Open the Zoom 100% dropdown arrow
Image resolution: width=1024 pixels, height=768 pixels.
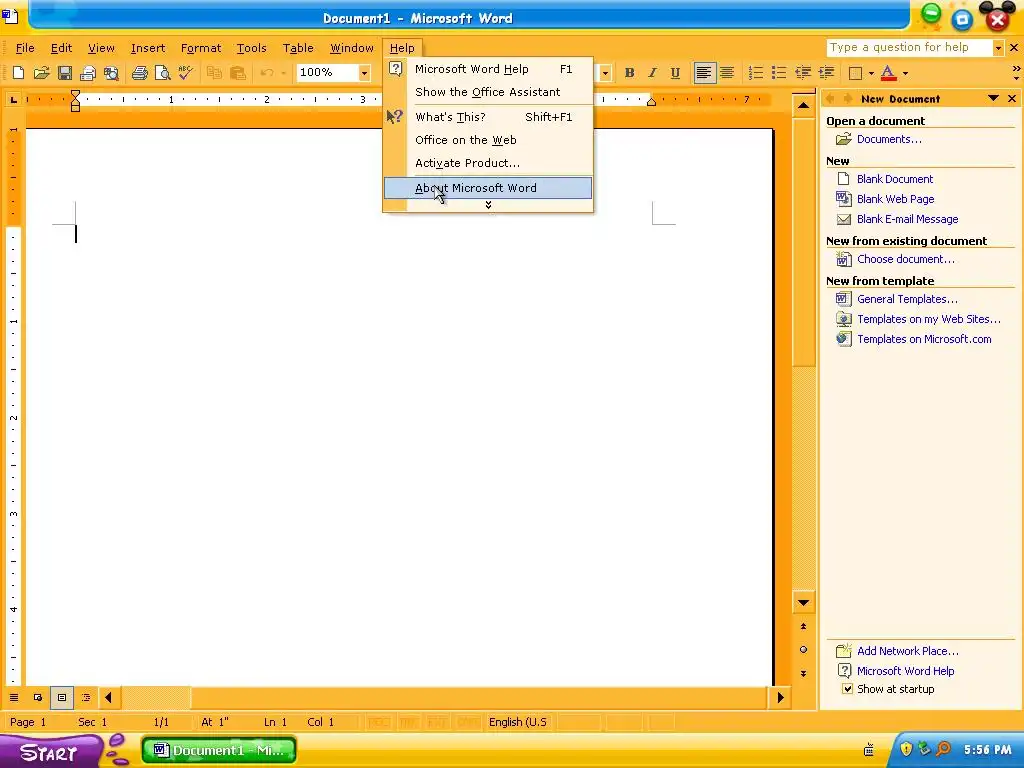(x=364, y=73)
